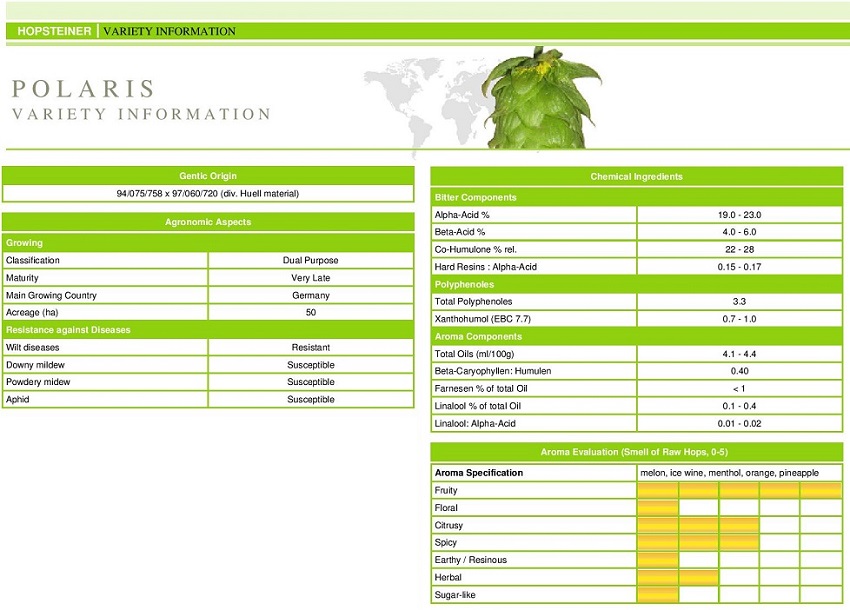Screen dimensions: 850x610
Task: Click the Fruity aroma label
Action: point(446,490)
